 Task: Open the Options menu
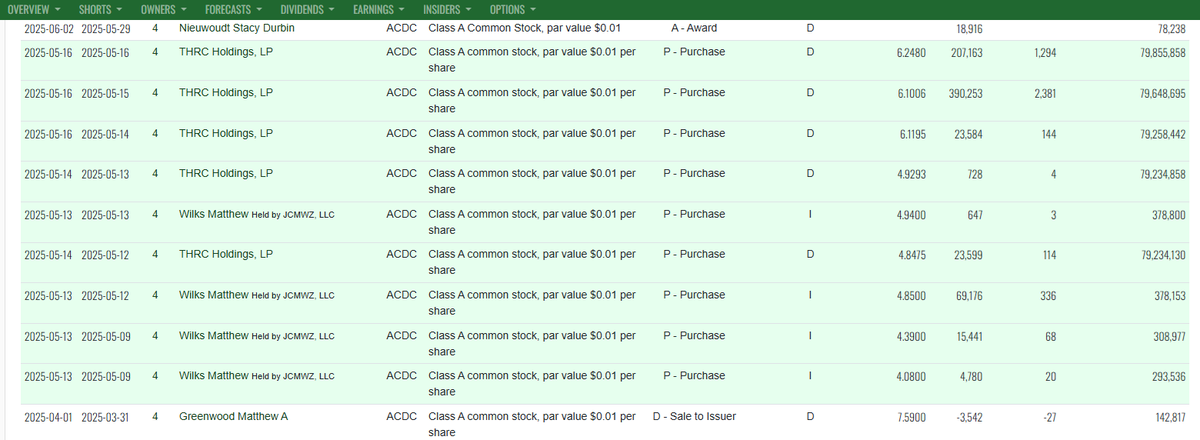pos(513,9)
